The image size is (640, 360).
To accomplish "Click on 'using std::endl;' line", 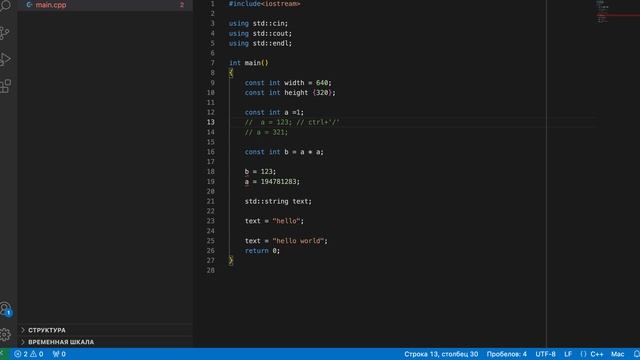I will 260,43.
